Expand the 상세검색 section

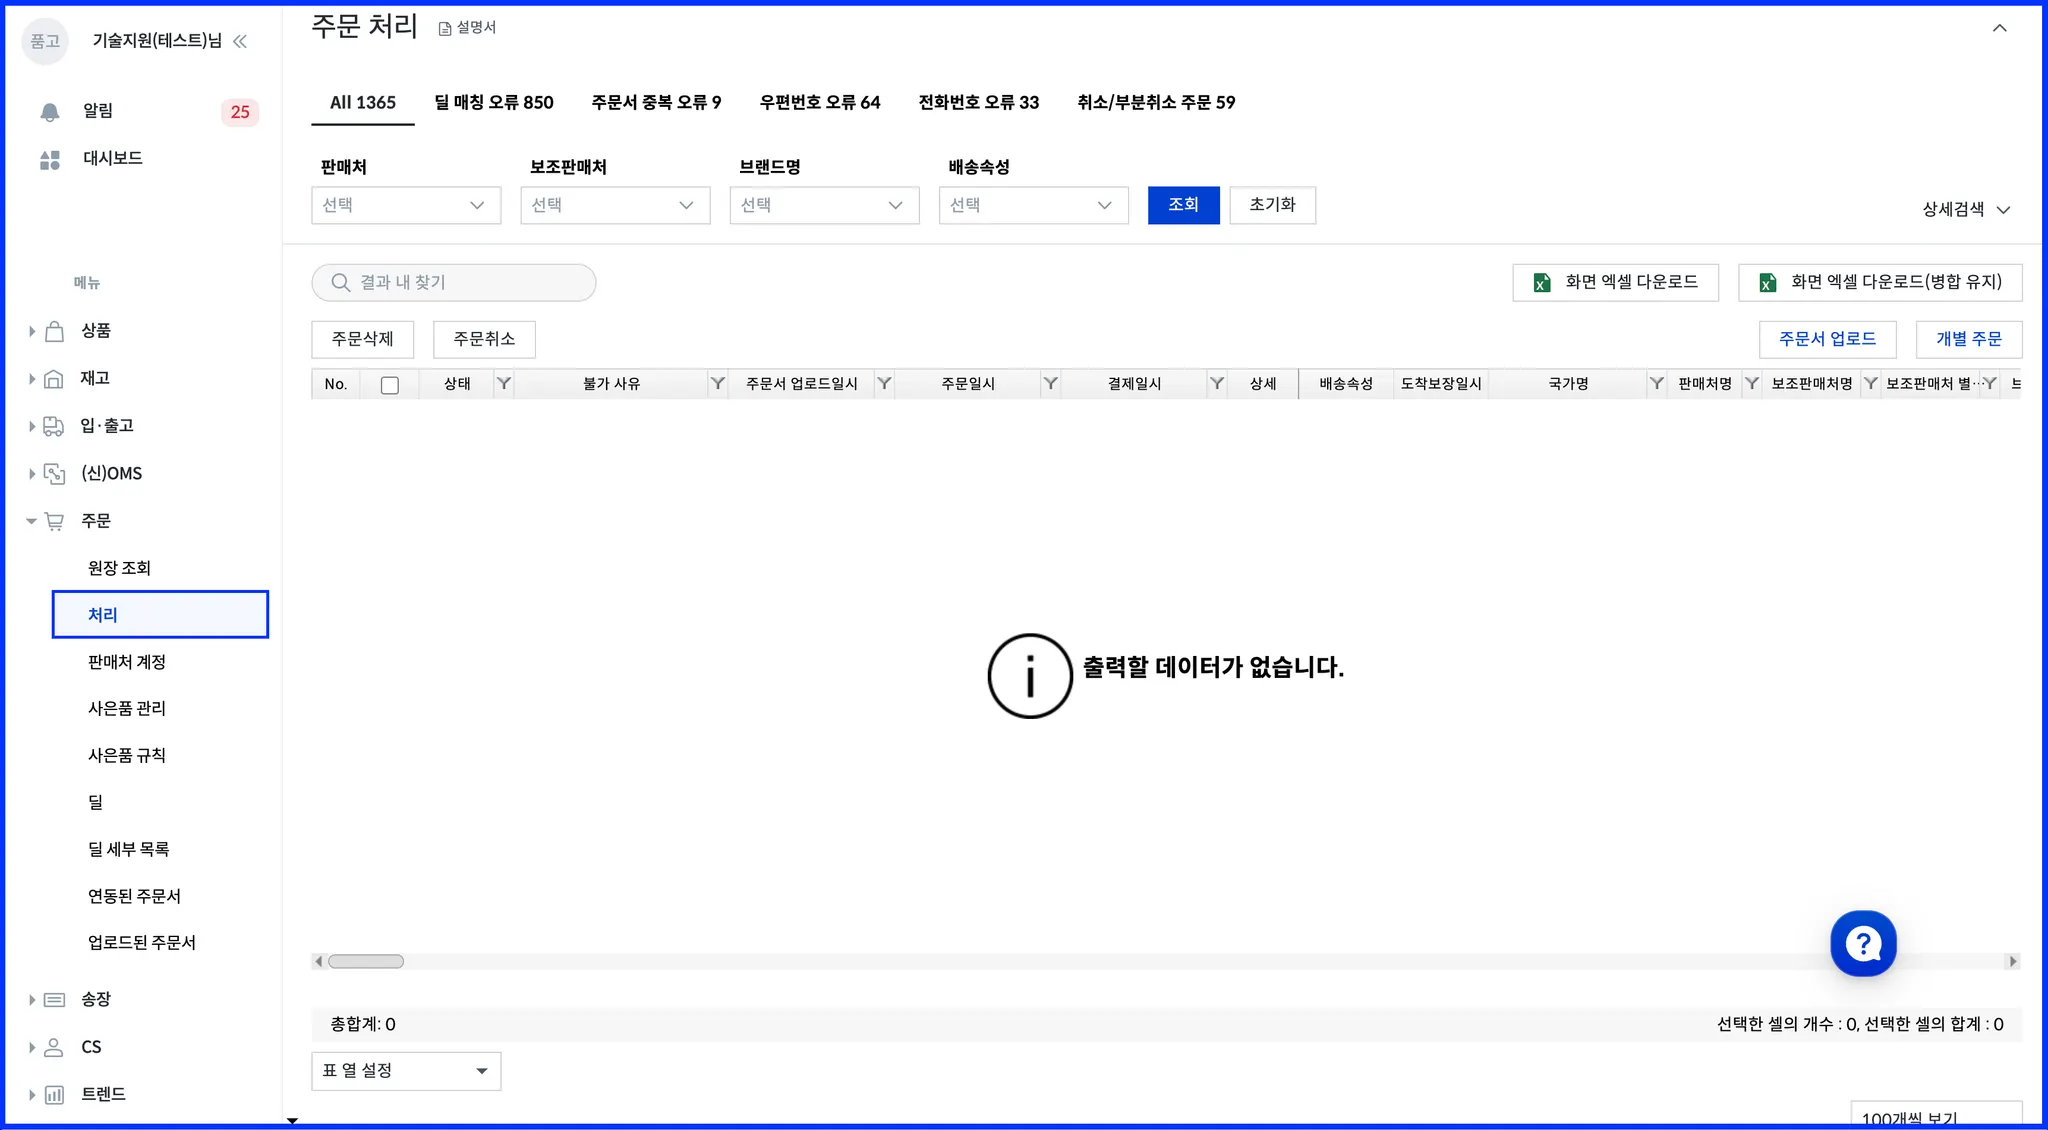tap(1965, 210)
